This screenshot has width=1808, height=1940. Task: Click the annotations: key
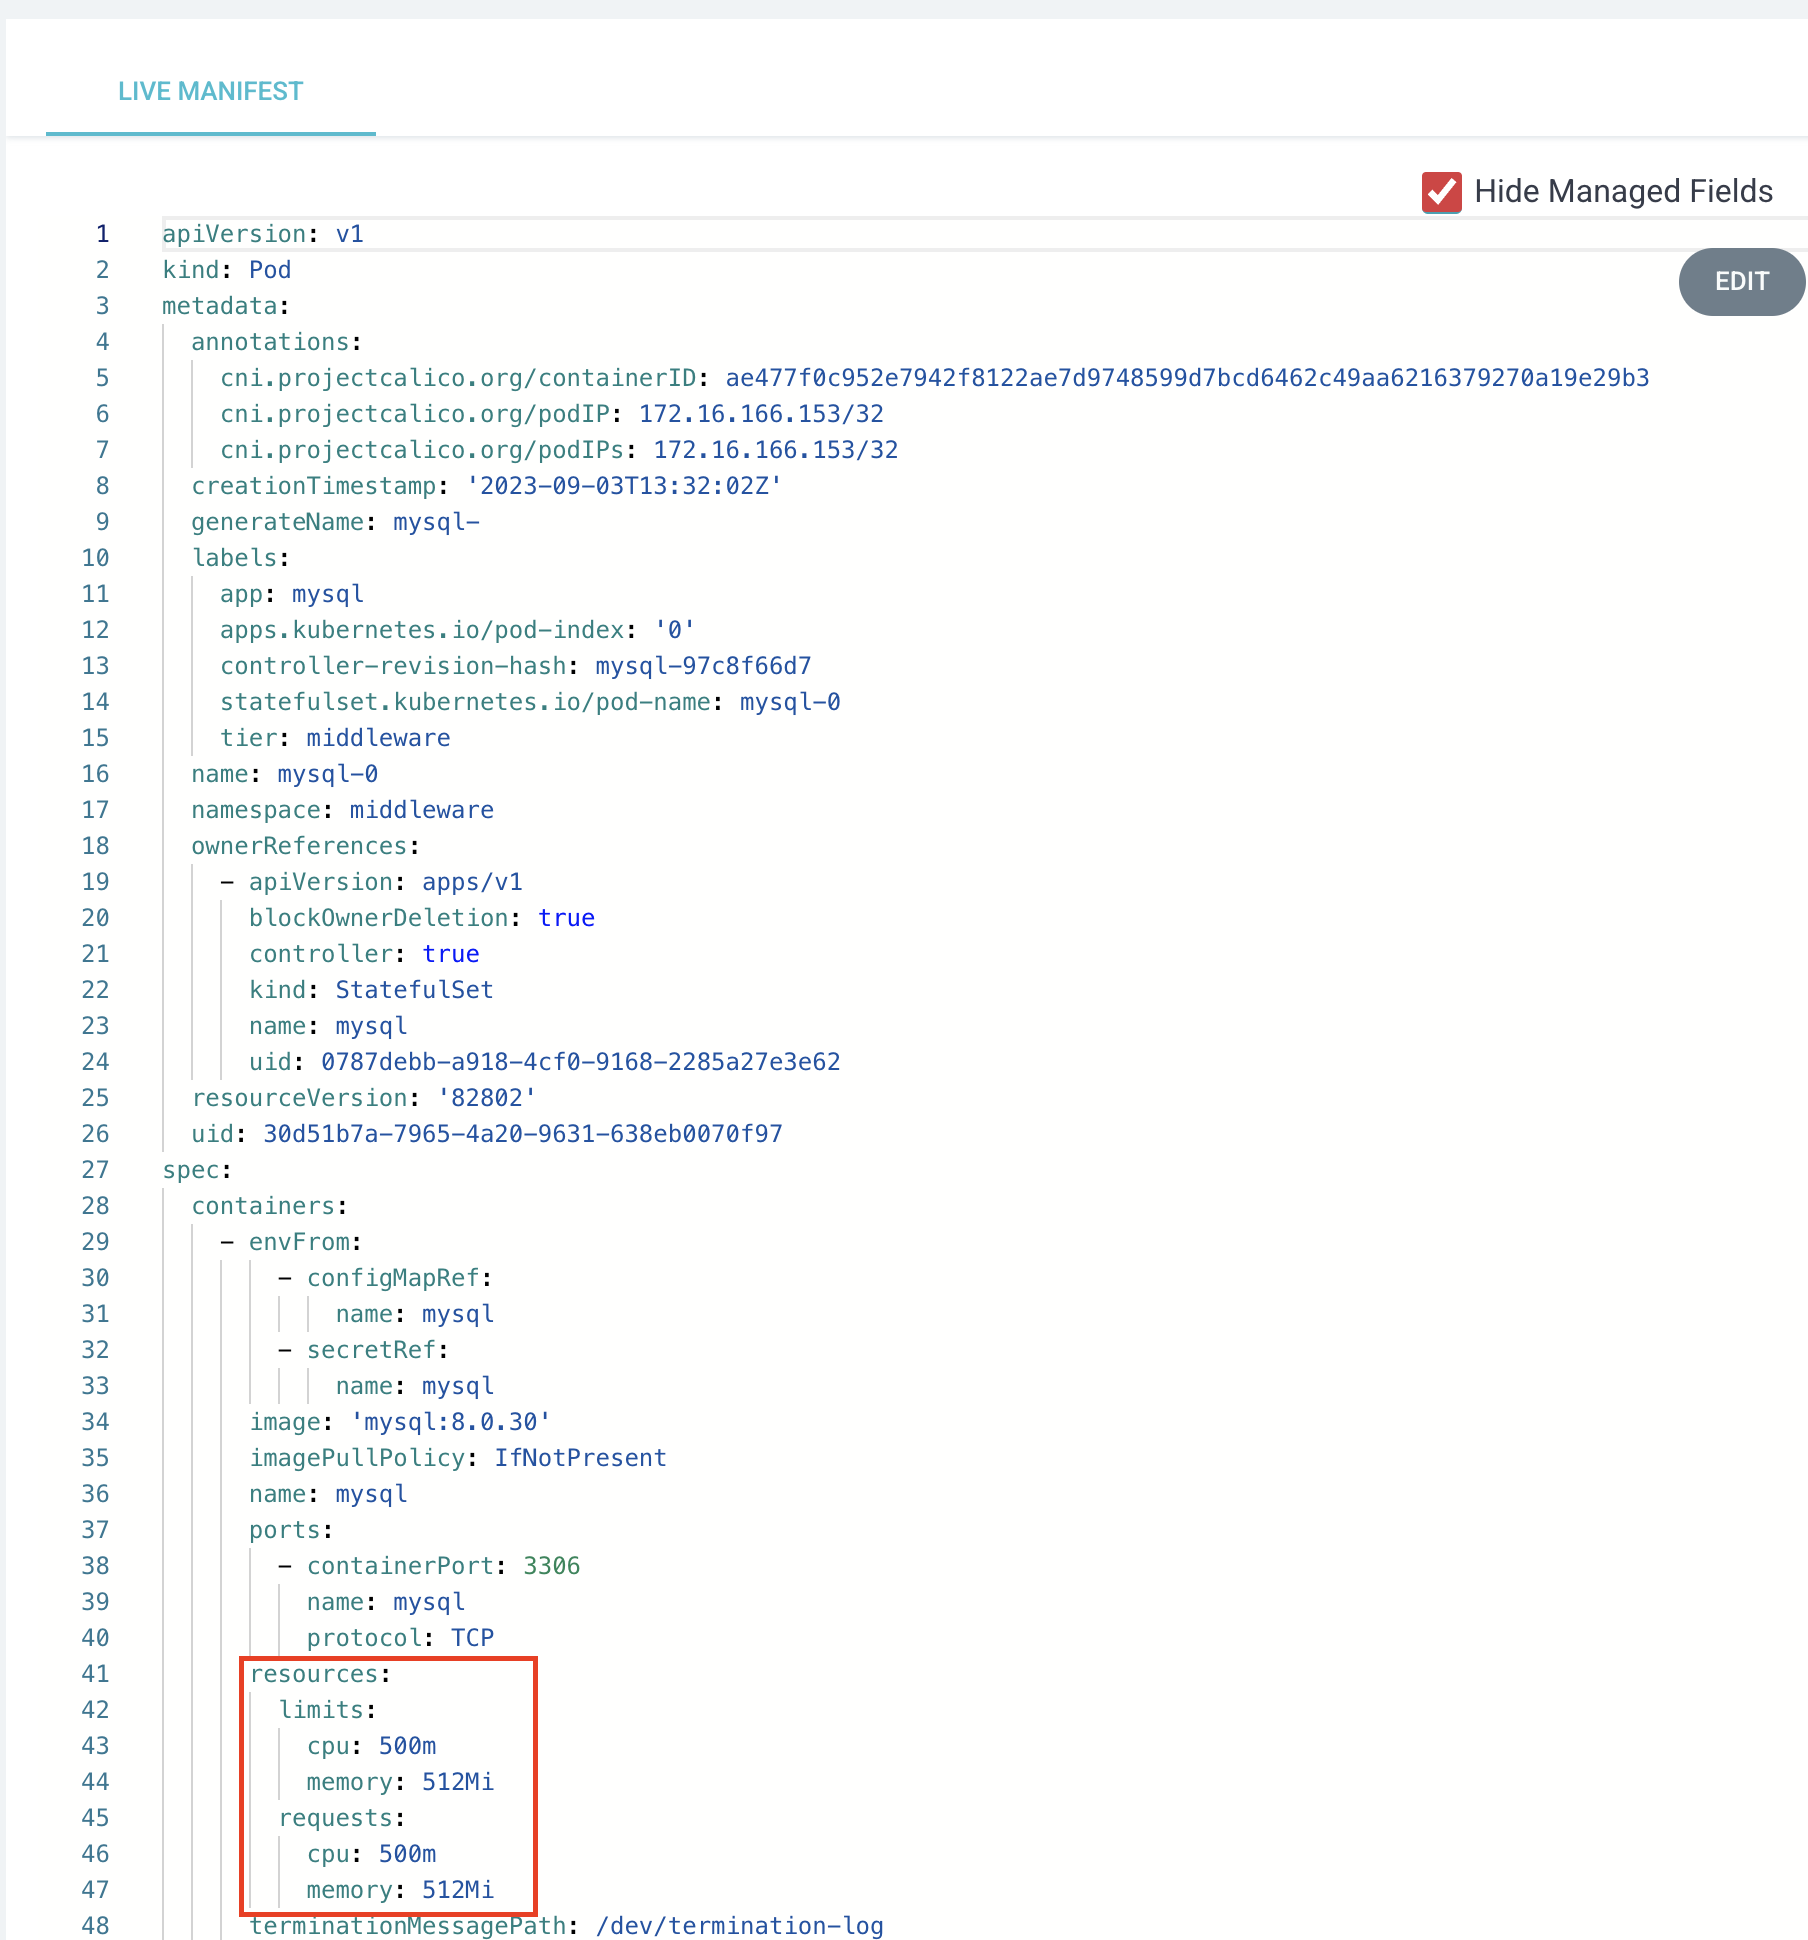277,342
